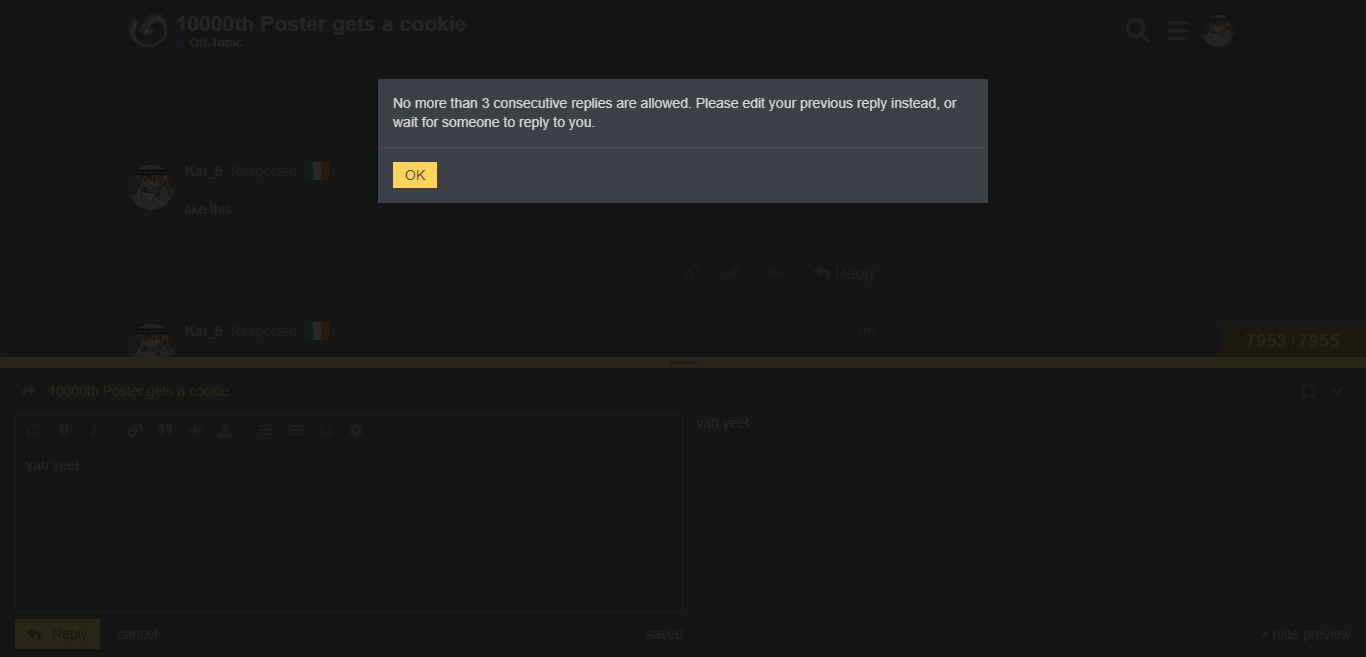Open the hamburger menu icon
Viewport: 1366px width, 657px height.
coord(1177,31)
